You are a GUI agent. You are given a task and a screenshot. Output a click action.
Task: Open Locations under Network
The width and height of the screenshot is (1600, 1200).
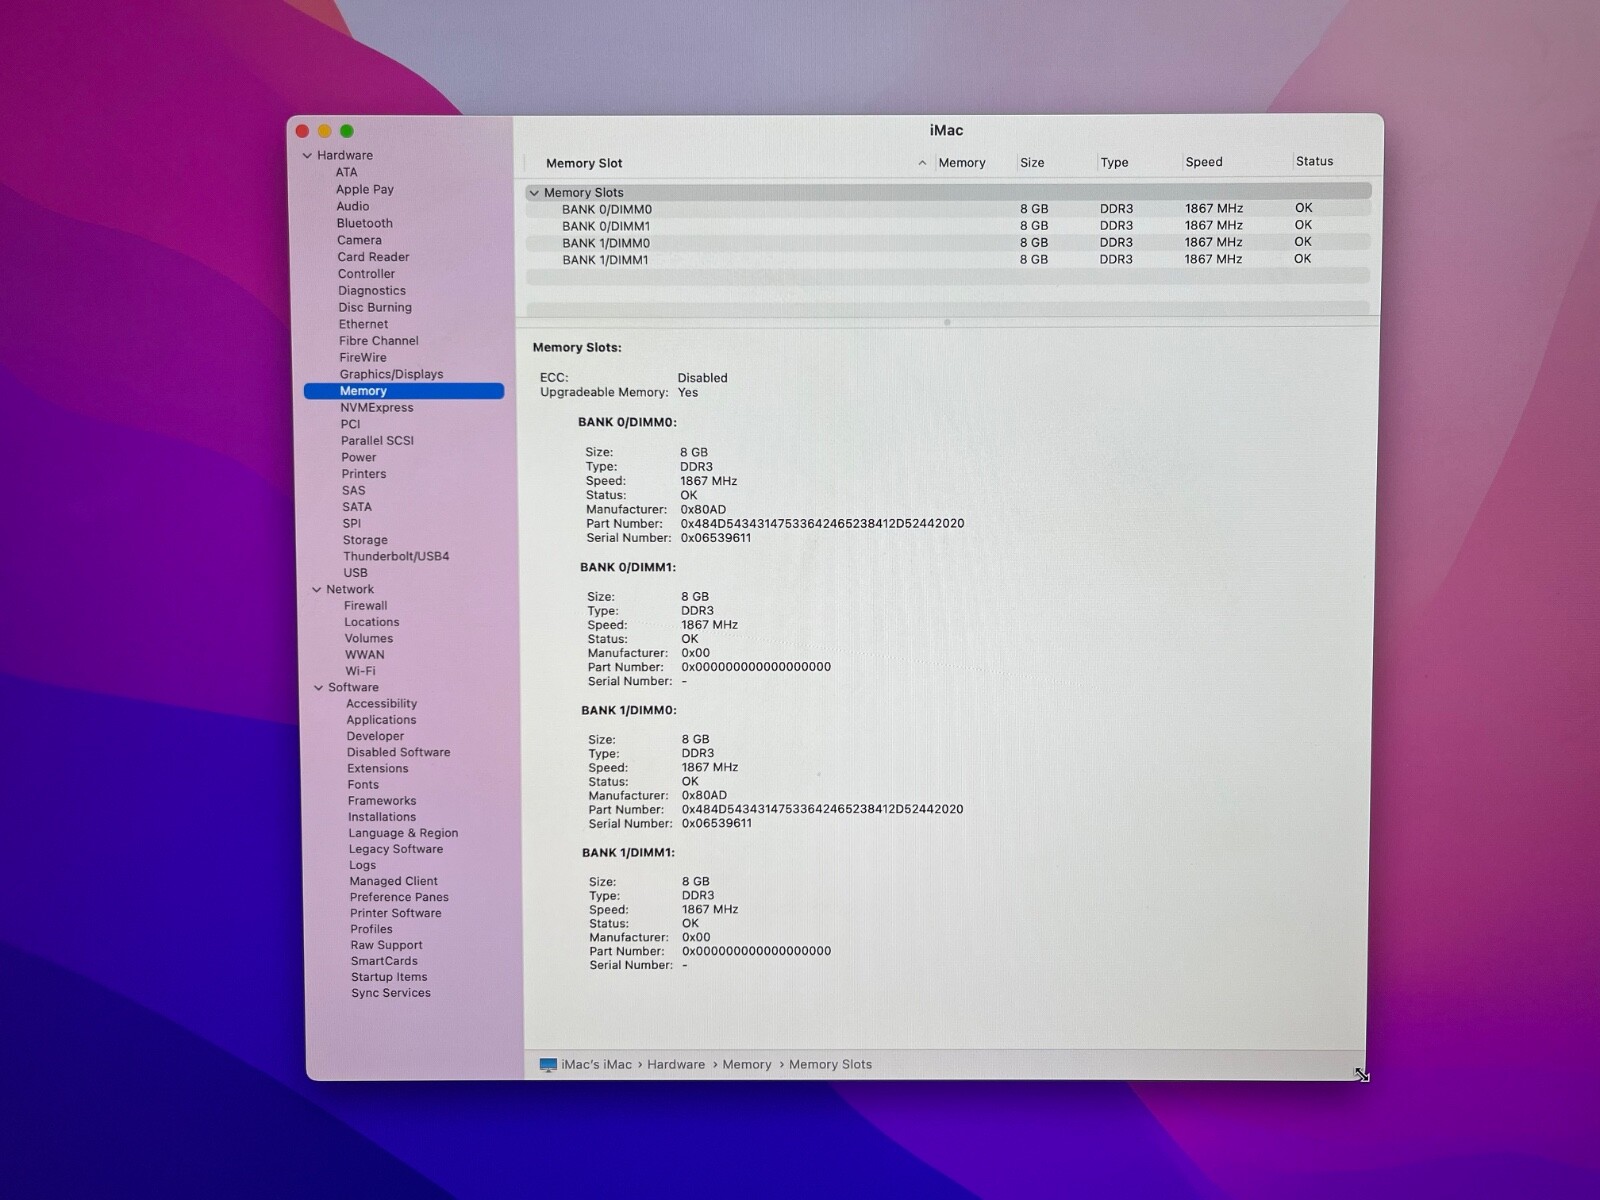[371, 622]
